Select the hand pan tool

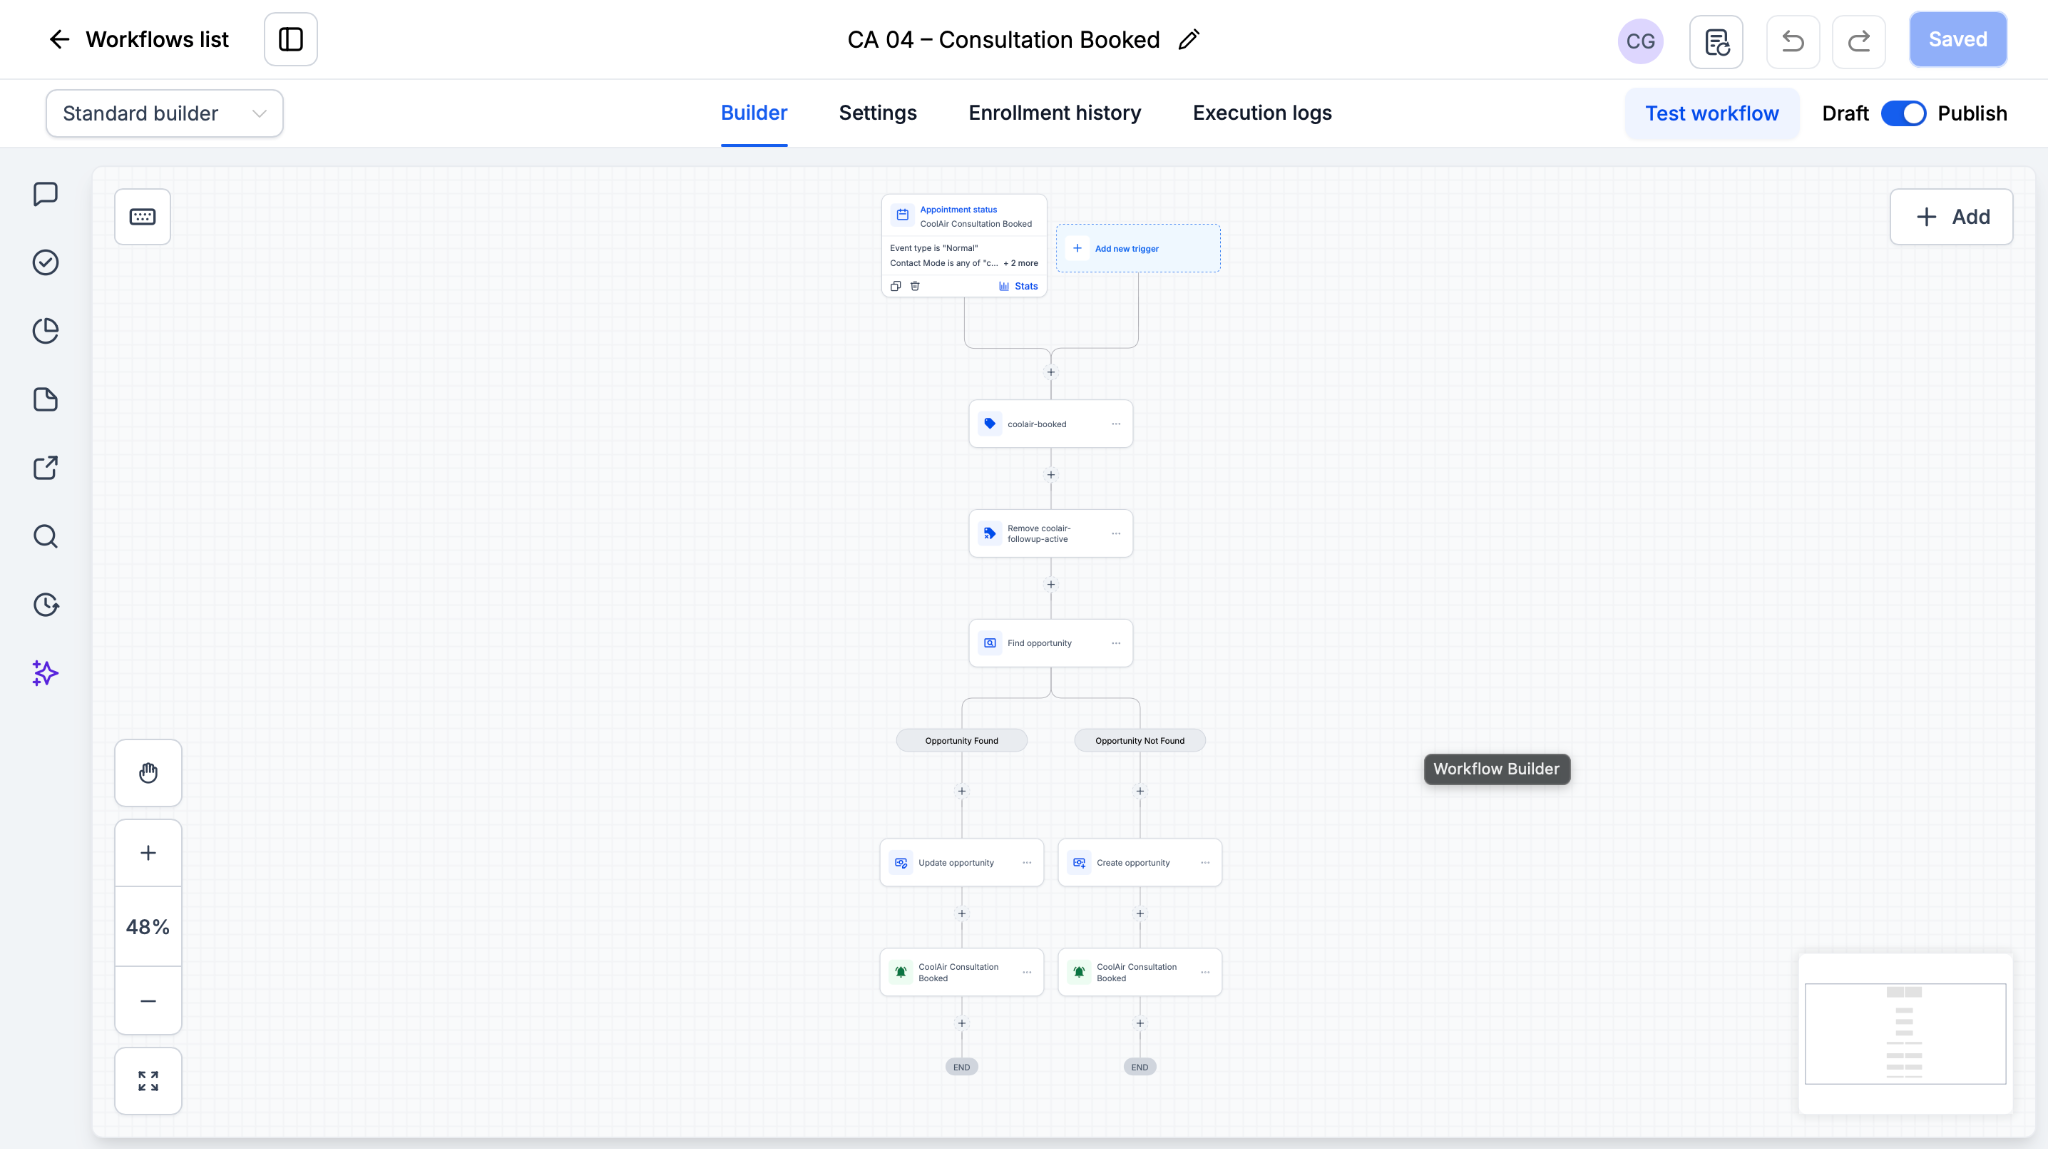[148, 773]
